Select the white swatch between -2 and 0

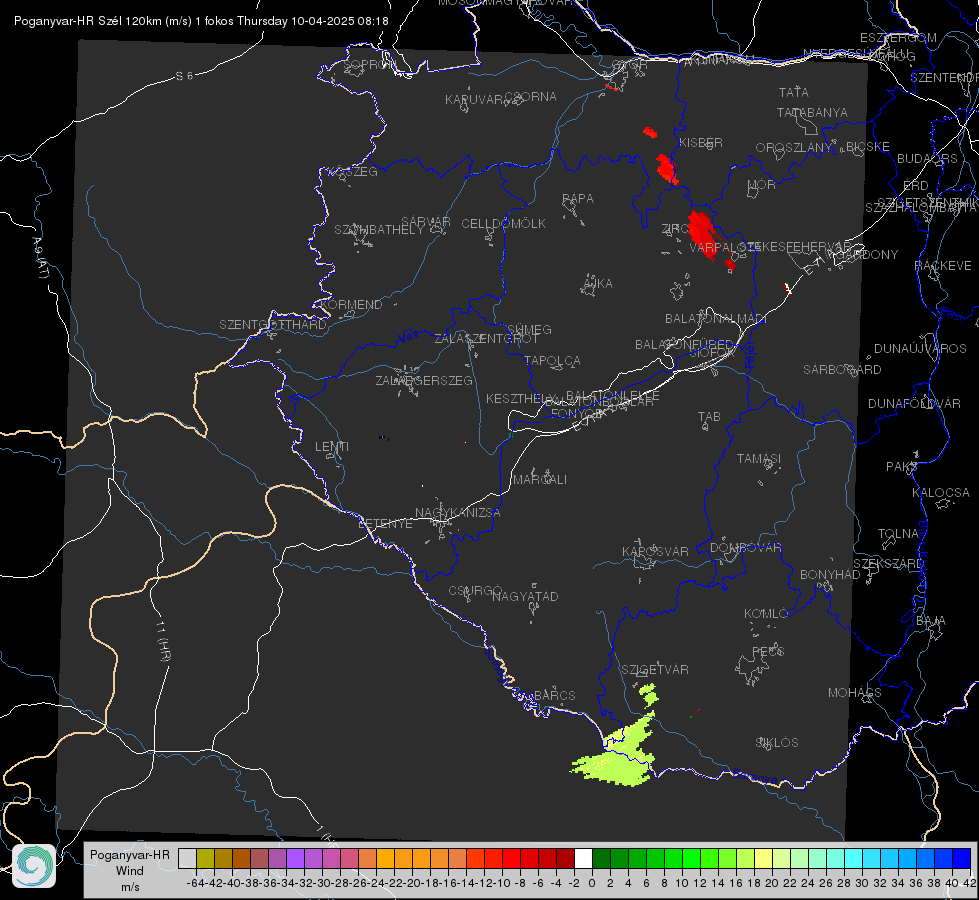pyautogui.click(x=583, y=858)
